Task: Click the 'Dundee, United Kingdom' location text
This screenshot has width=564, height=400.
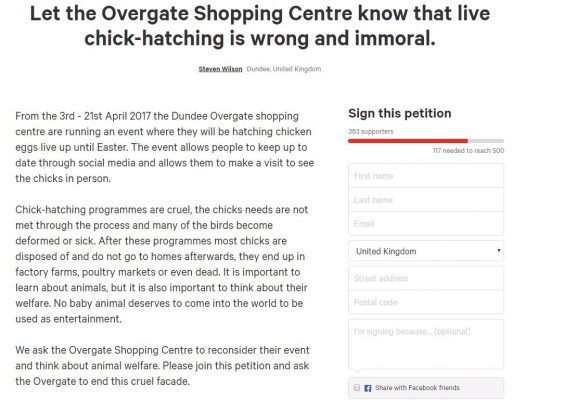Action: click(x=284, y=69)
